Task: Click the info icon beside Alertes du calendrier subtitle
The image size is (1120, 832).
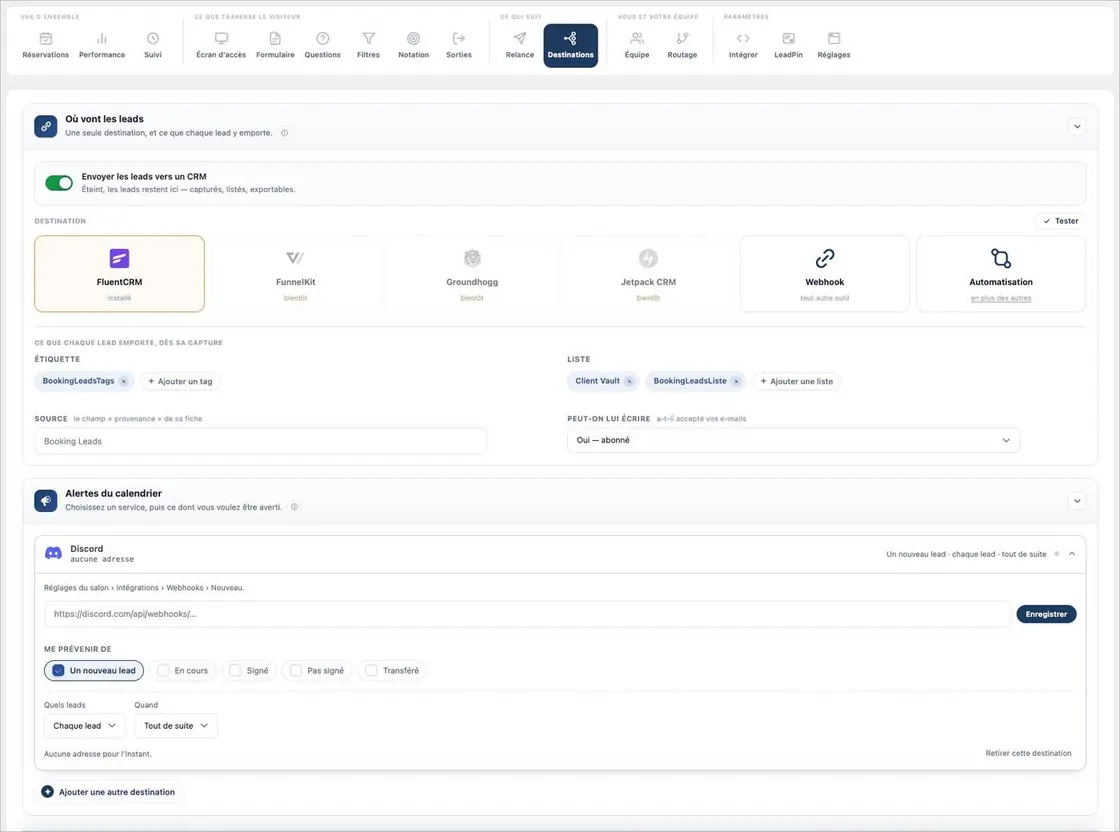Action: pos(294,507)
